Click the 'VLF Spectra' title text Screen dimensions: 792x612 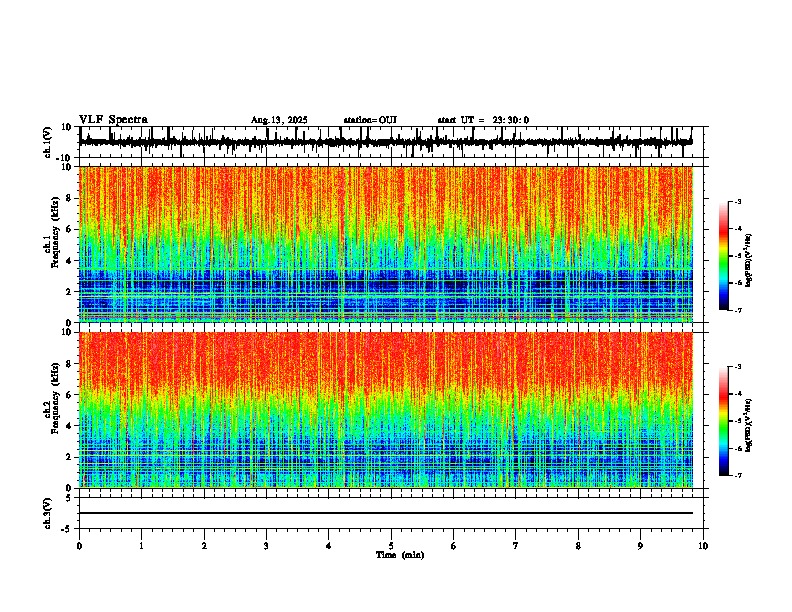coord(113,120)
